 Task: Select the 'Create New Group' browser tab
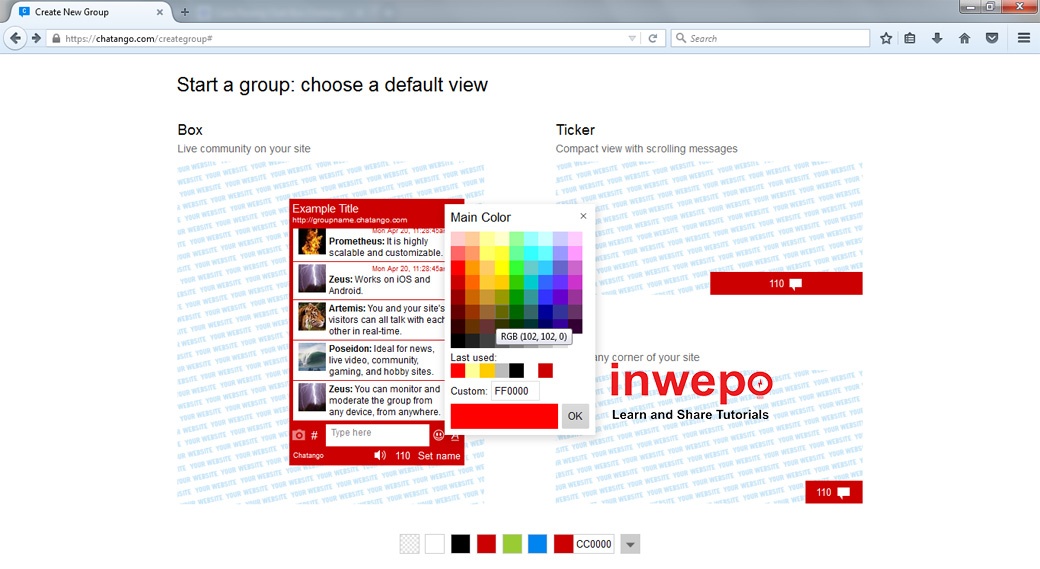tap(91, 12)
